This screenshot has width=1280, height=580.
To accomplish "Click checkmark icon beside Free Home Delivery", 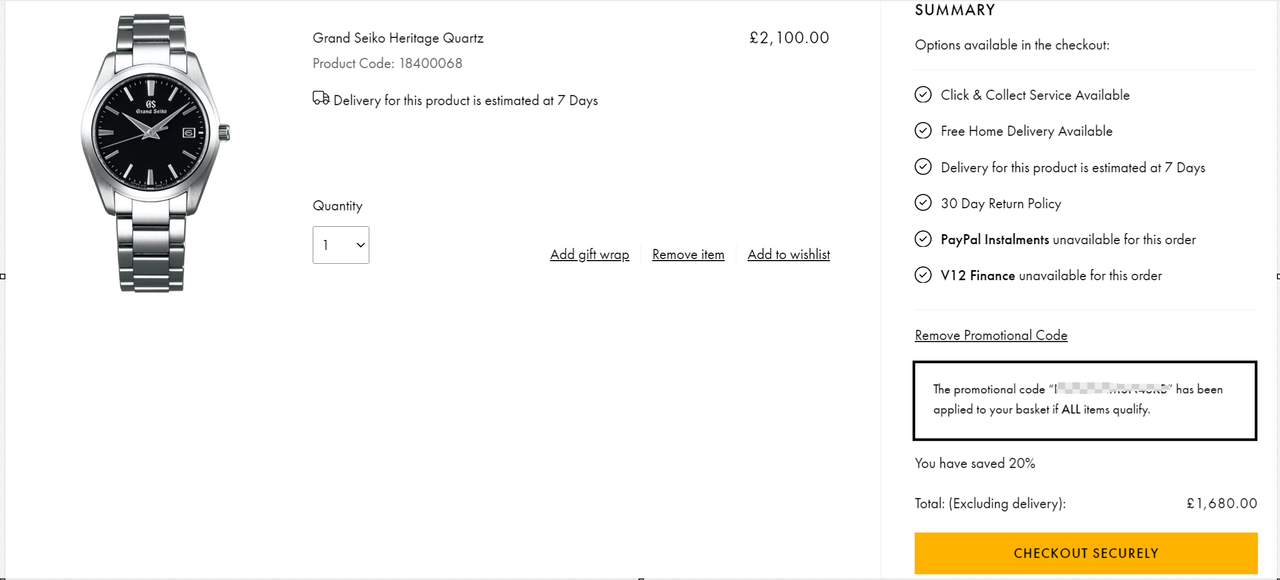I will [x=923, y=130].
